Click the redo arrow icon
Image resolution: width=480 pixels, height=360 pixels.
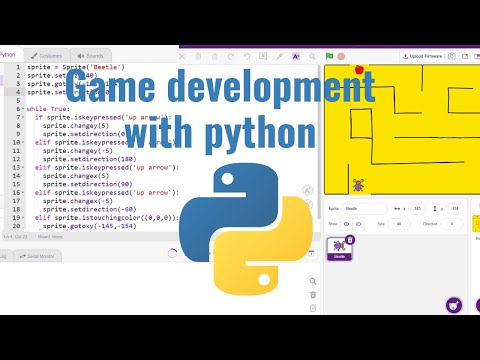[x=231, y=56]
